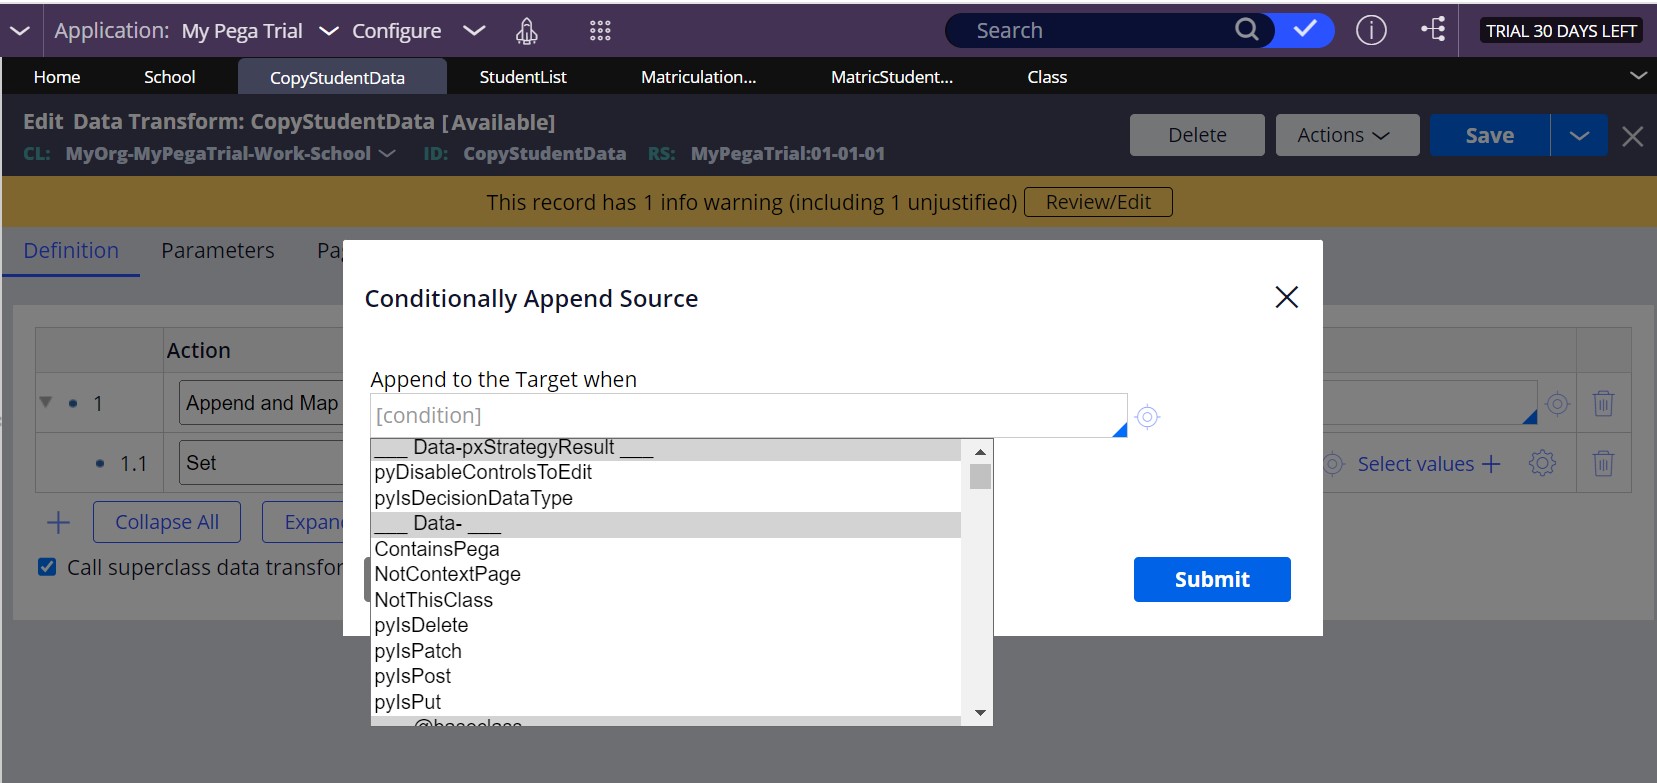Click the Append and Map action dropdown

pyautogui.click(x=262, y=403)
